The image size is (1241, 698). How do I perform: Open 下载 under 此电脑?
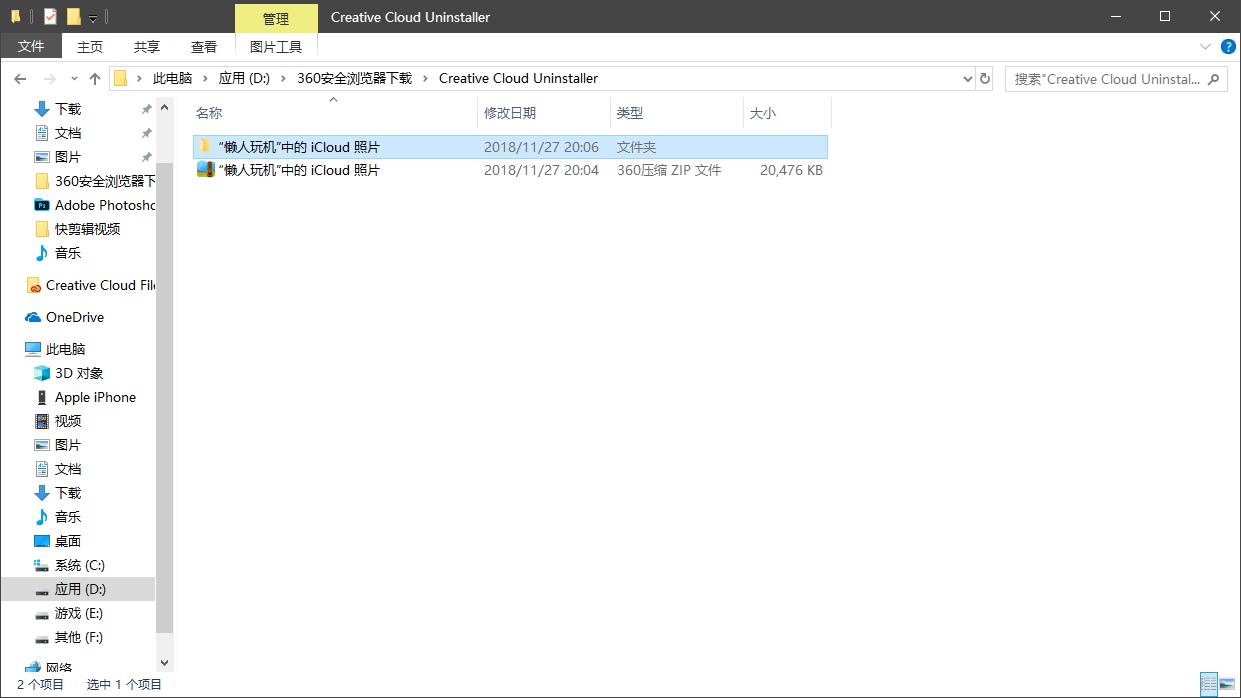68,493
